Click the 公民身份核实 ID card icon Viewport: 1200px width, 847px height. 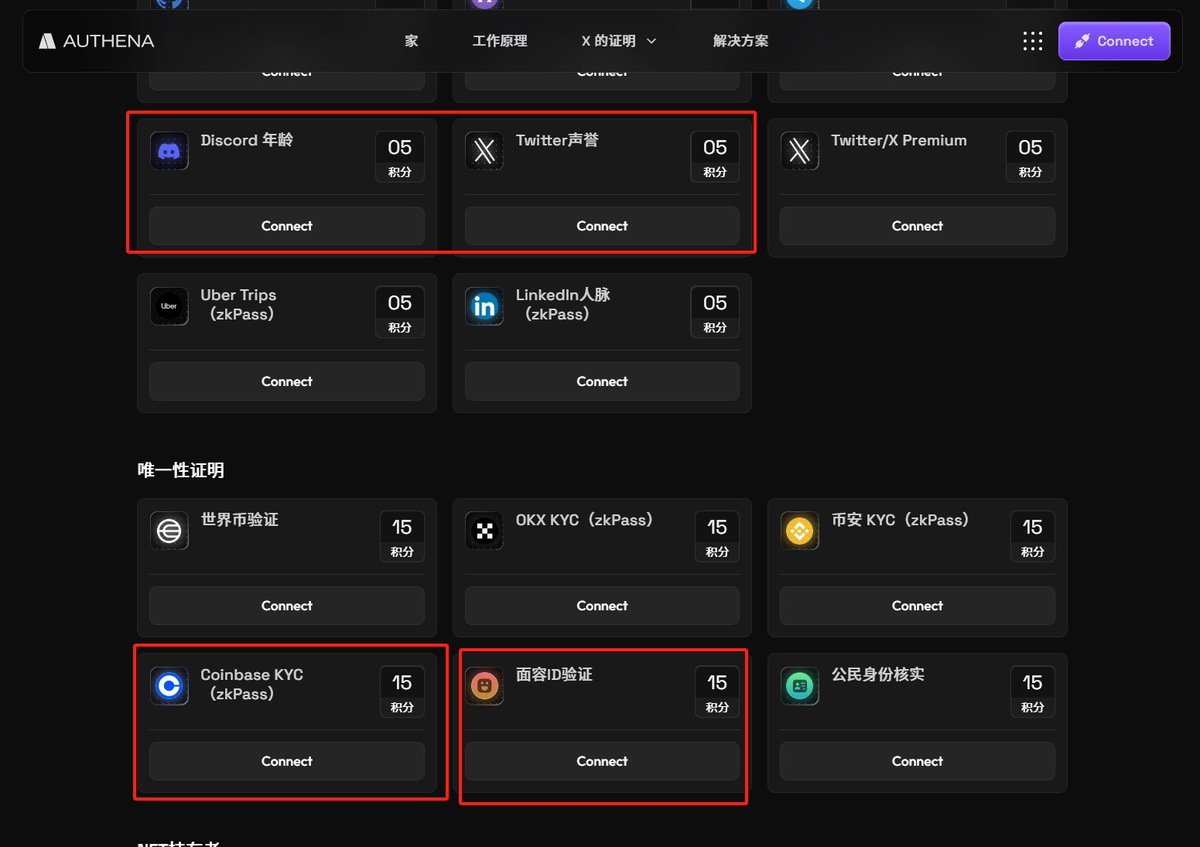[799, 686]
